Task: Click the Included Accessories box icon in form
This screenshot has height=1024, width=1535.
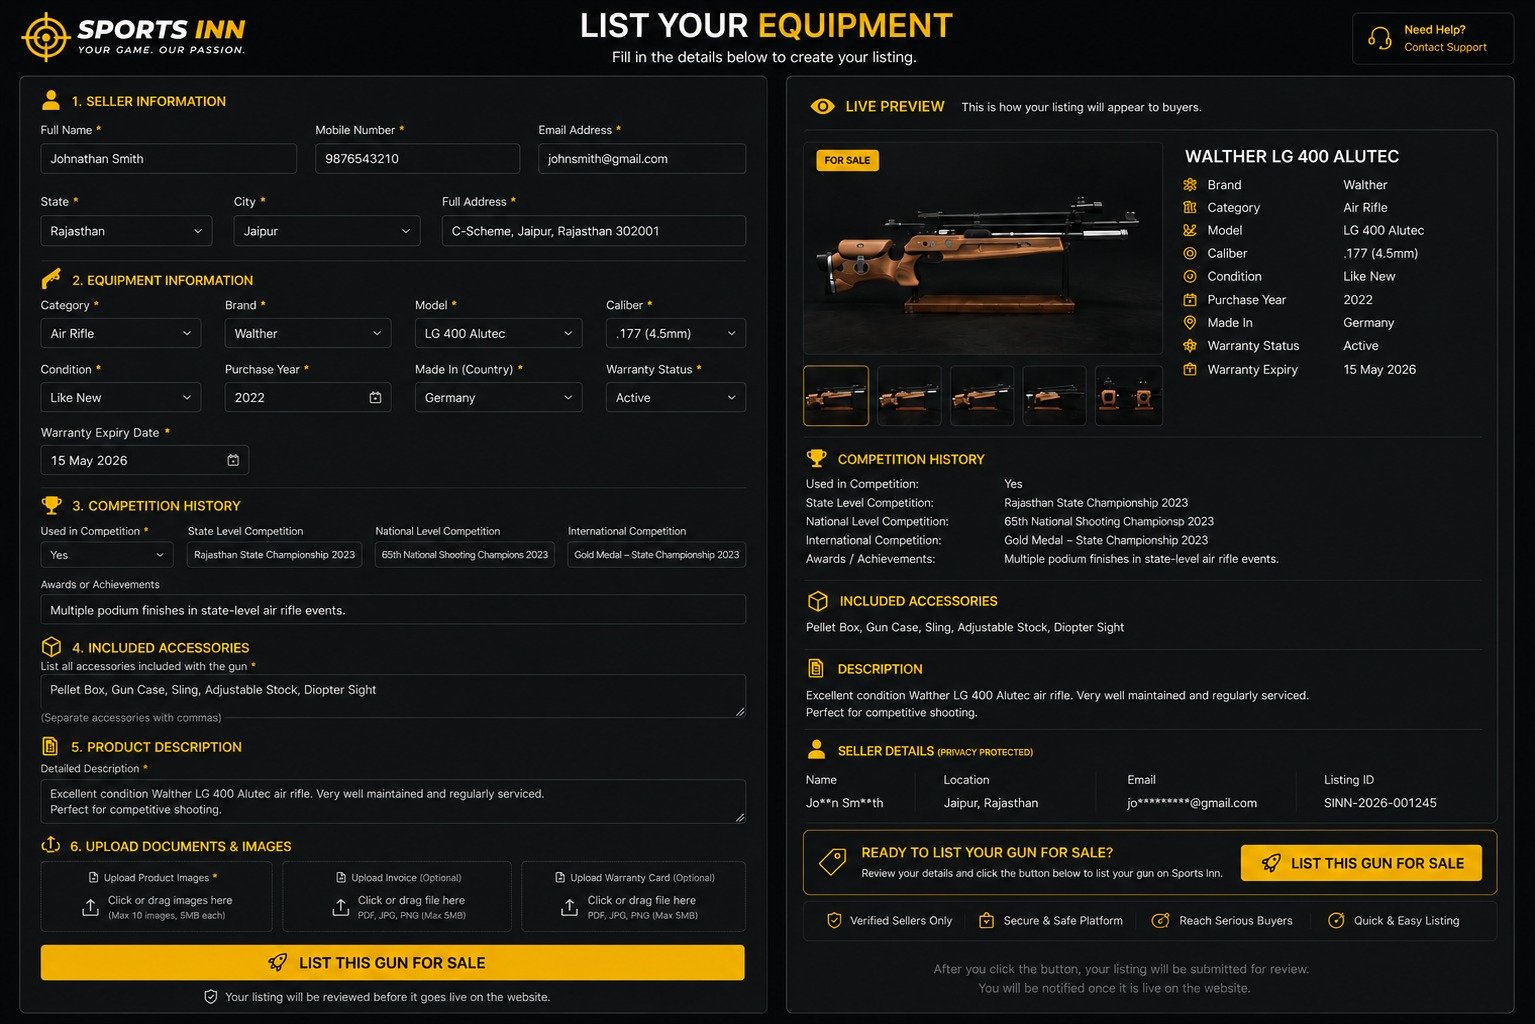Action: pos(51,647)
